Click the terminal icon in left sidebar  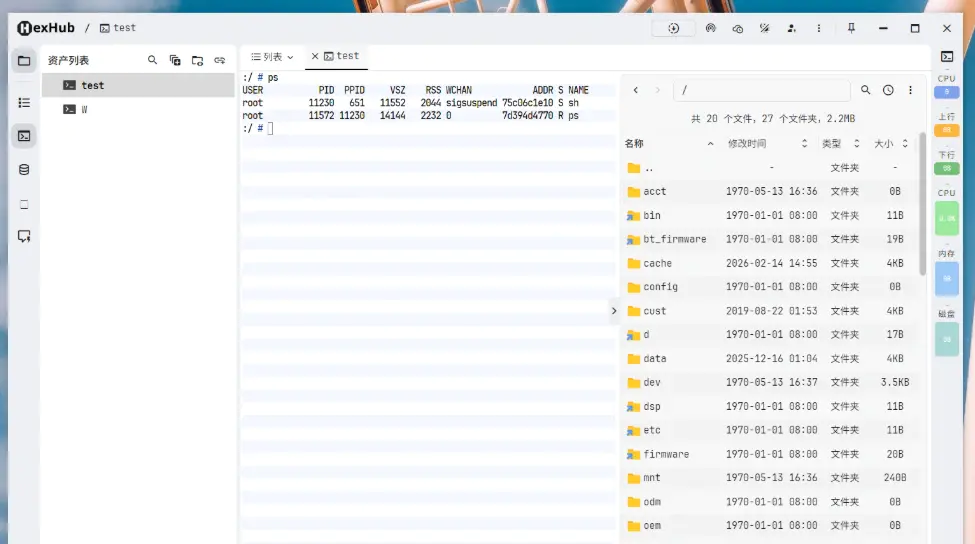pos(24,136)
